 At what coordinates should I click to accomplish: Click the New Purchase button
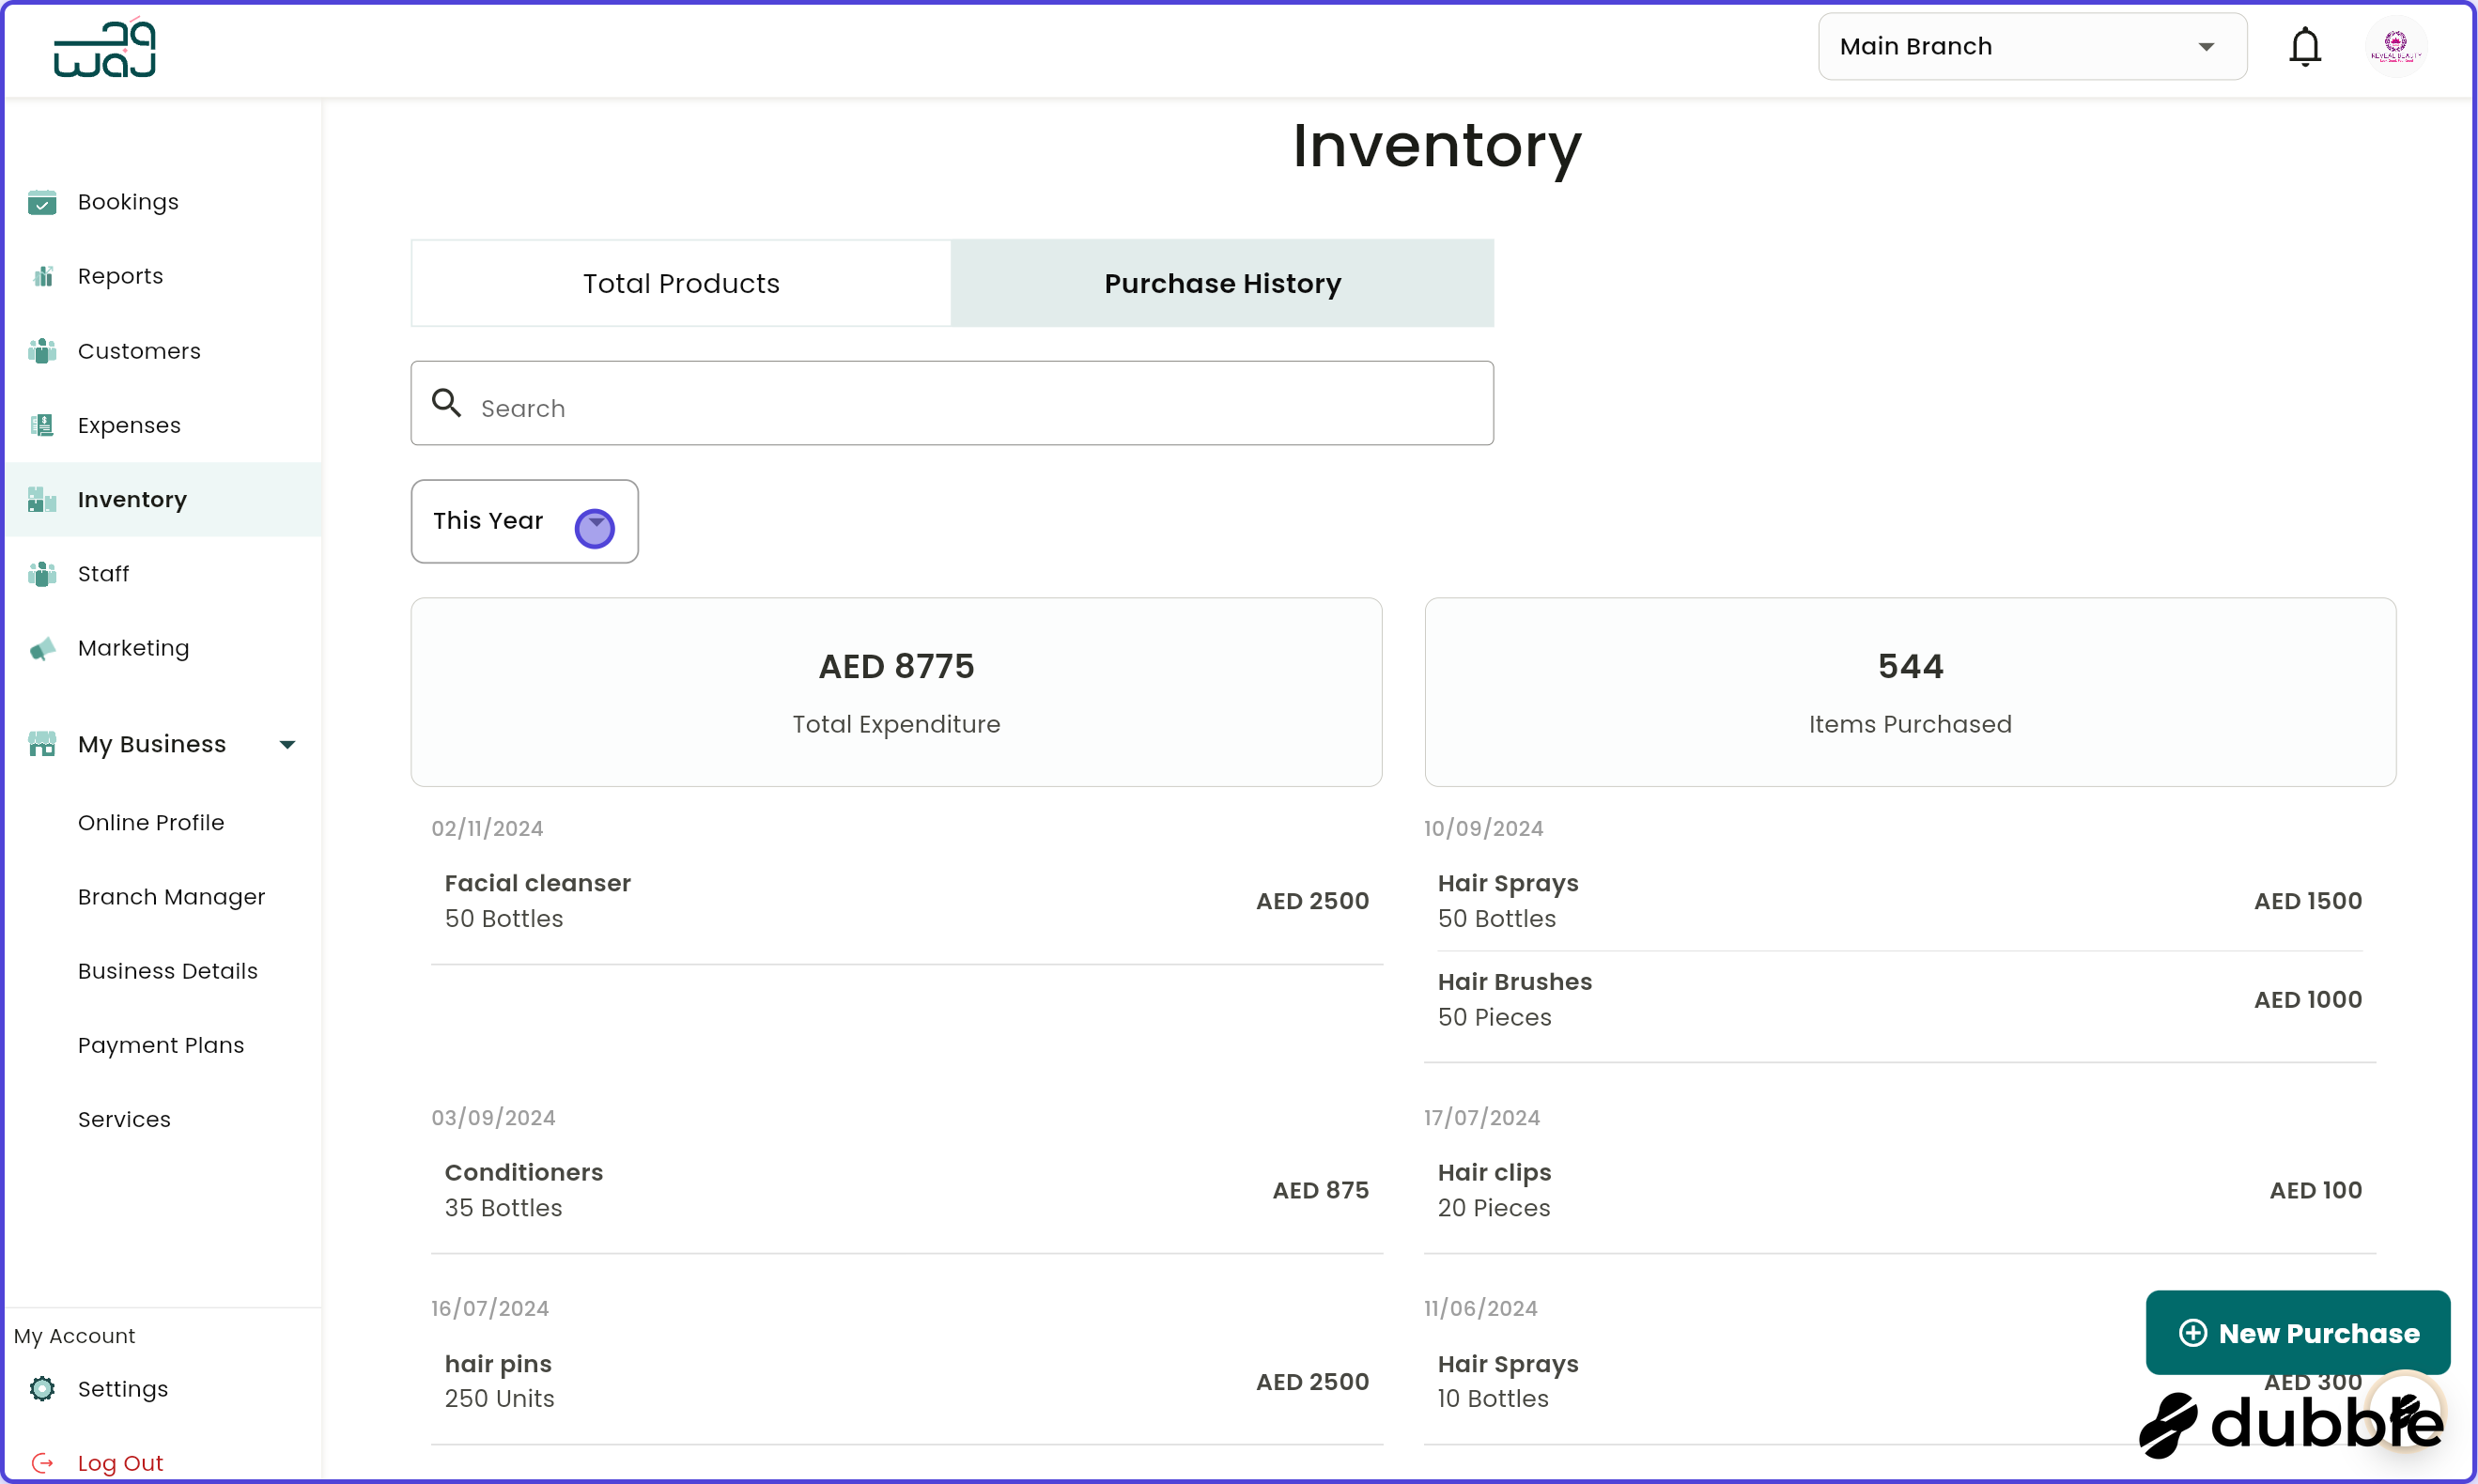pos(2297,1332)
